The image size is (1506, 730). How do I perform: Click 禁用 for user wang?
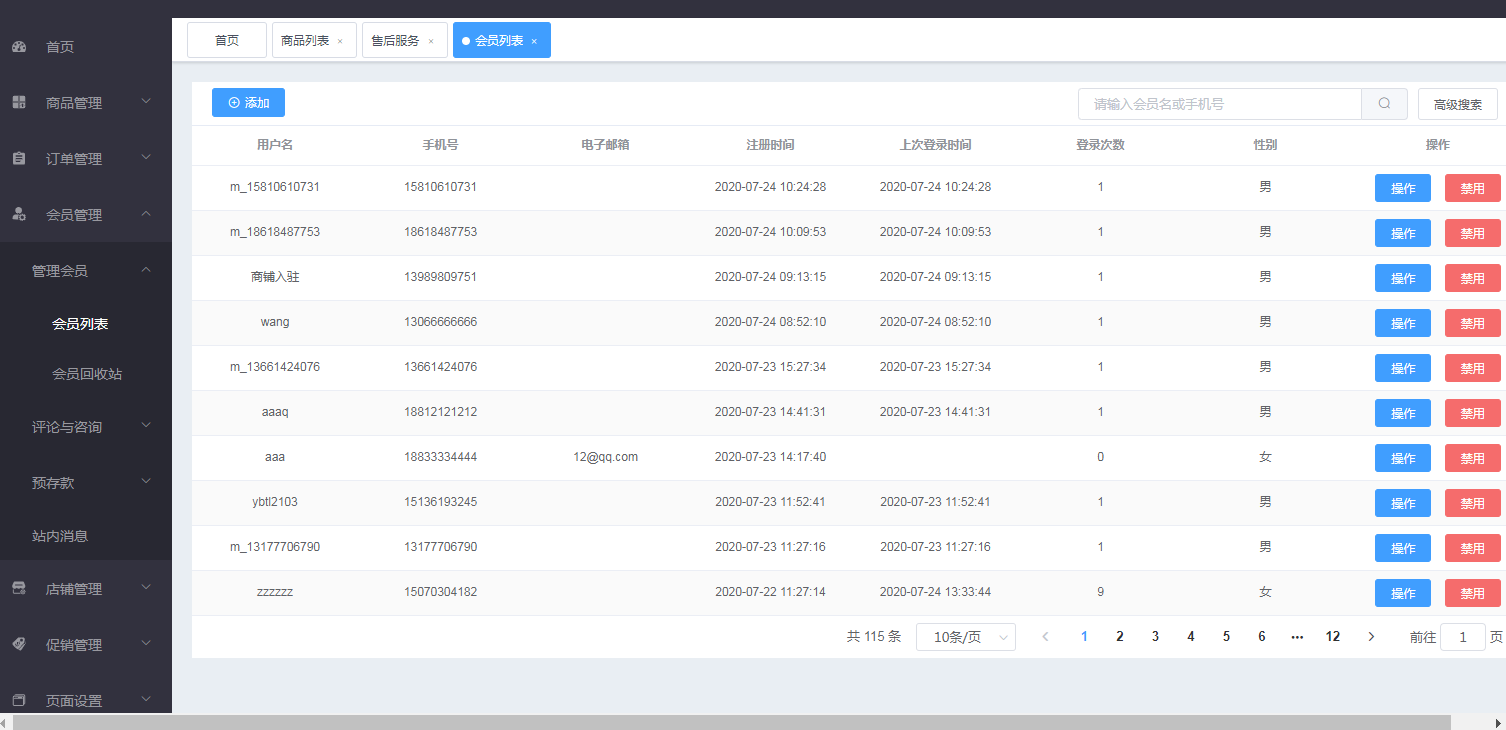pos(1472,323)
